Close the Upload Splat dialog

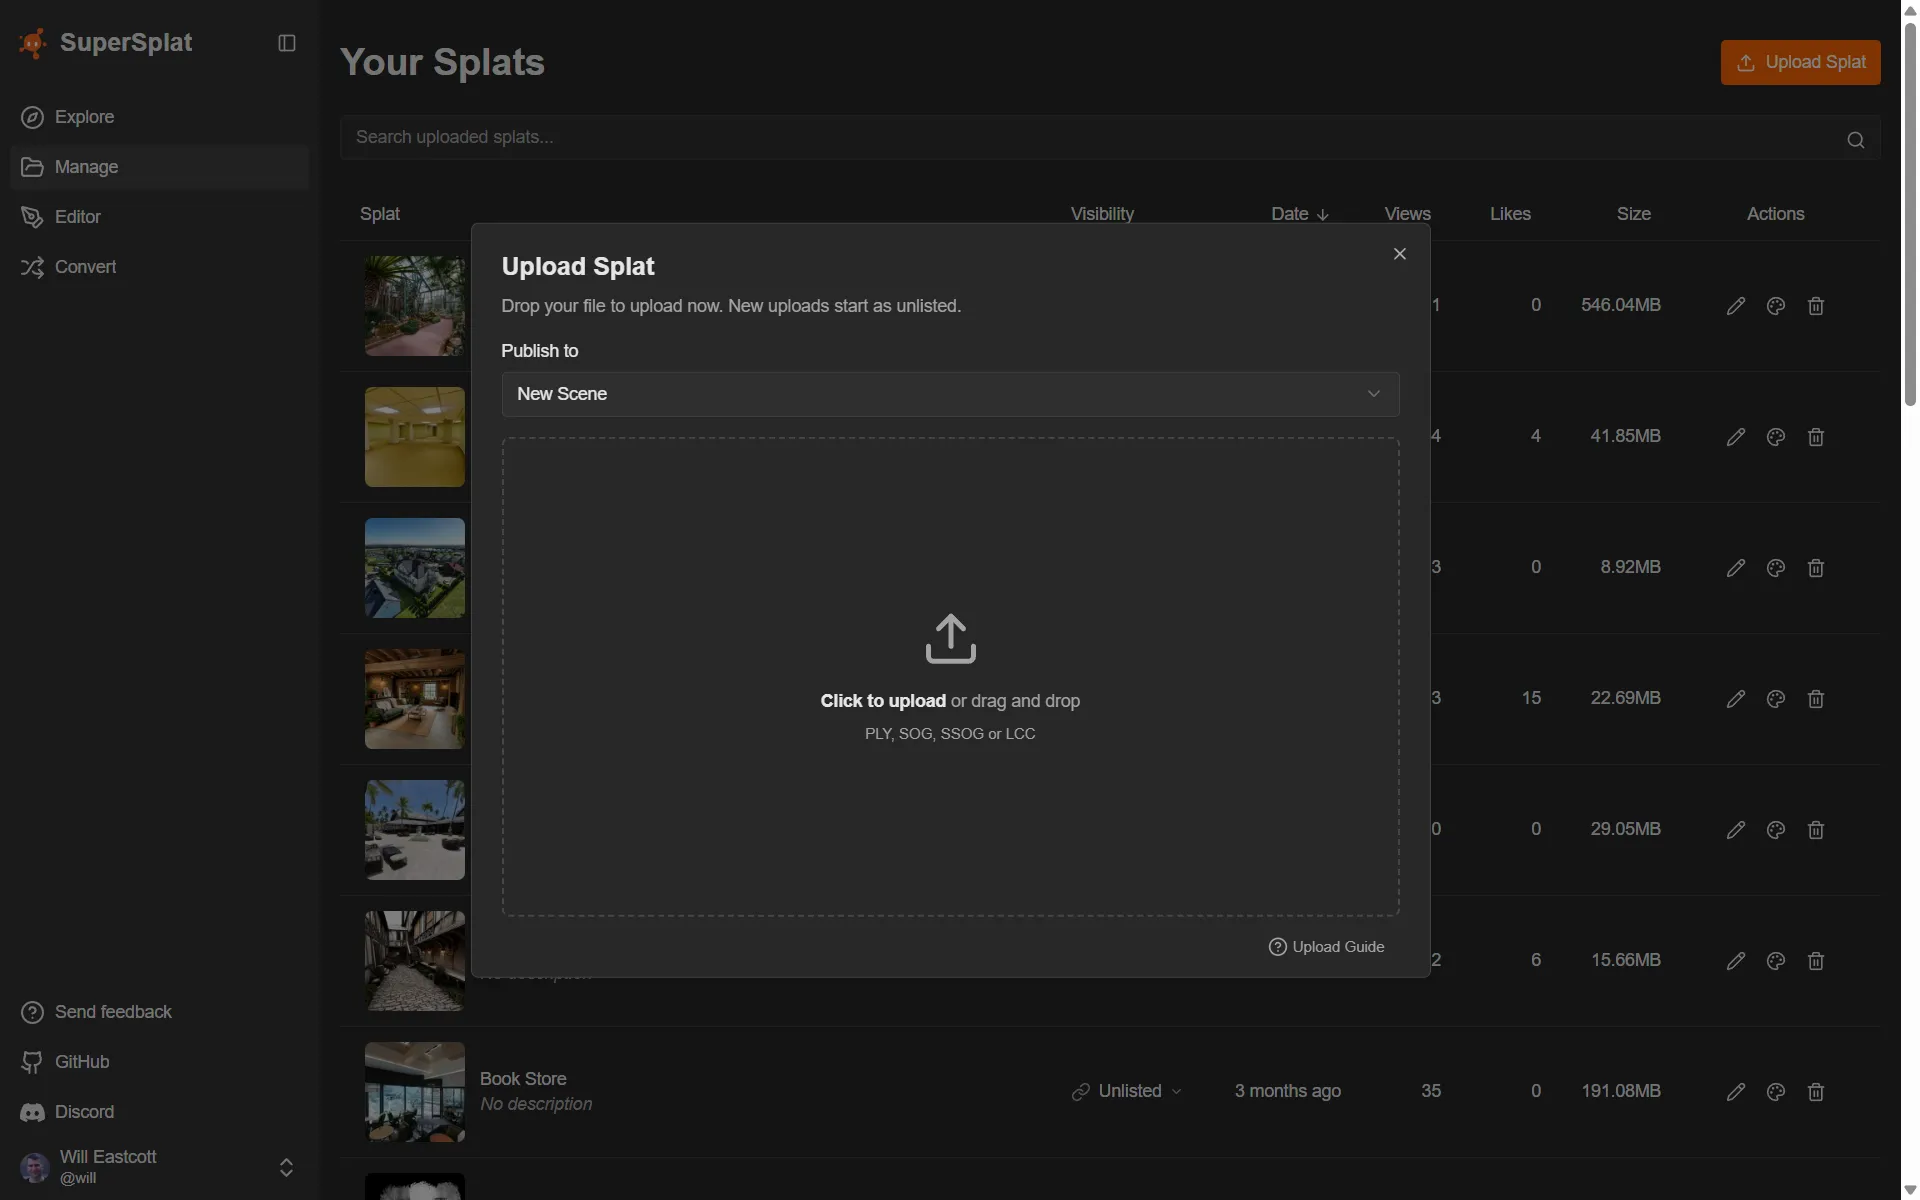pyautogui.click(x=1400, y=254)
